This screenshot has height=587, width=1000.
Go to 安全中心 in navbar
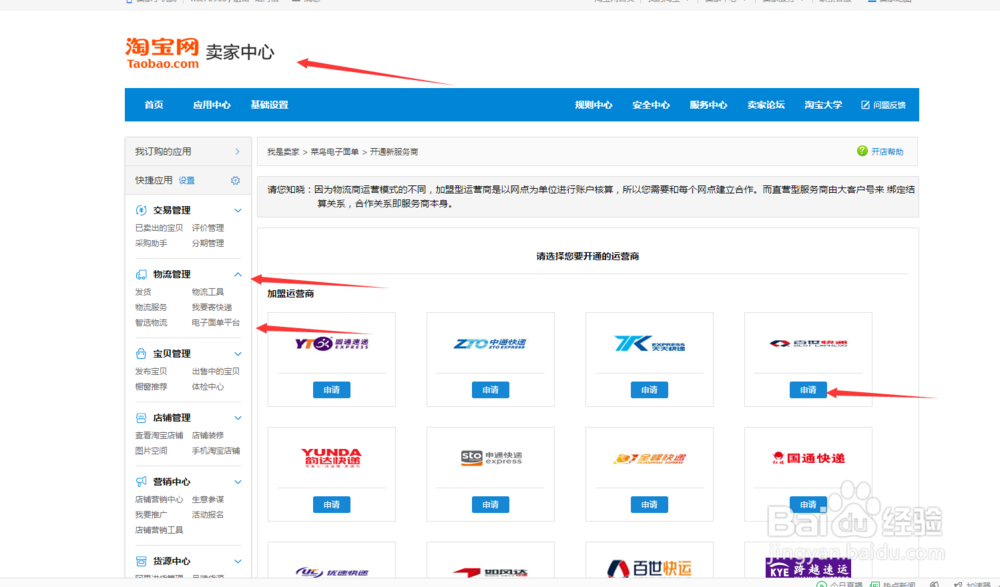(651, 105)
